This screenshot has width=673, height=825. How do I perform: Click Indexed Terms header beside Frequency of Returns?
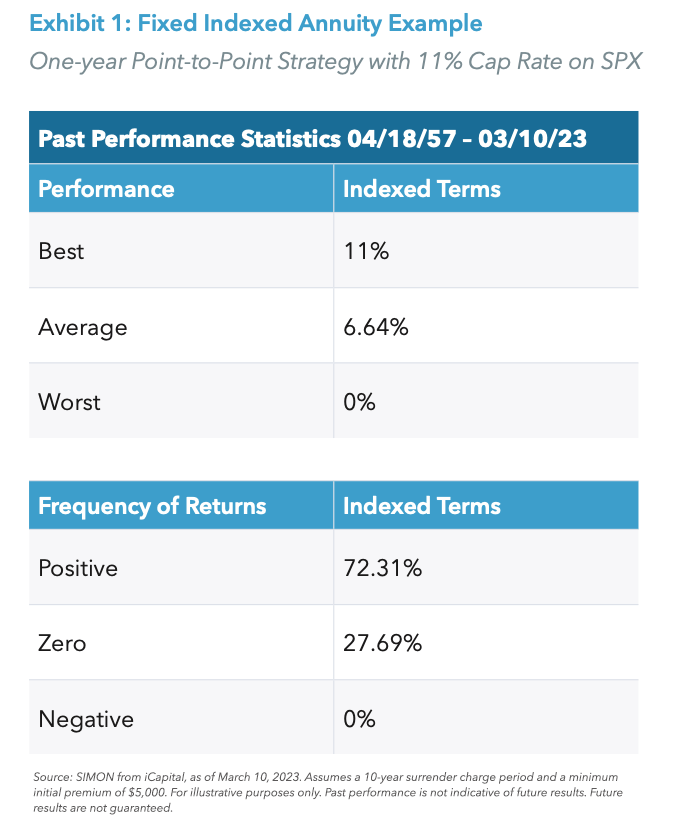422,506
